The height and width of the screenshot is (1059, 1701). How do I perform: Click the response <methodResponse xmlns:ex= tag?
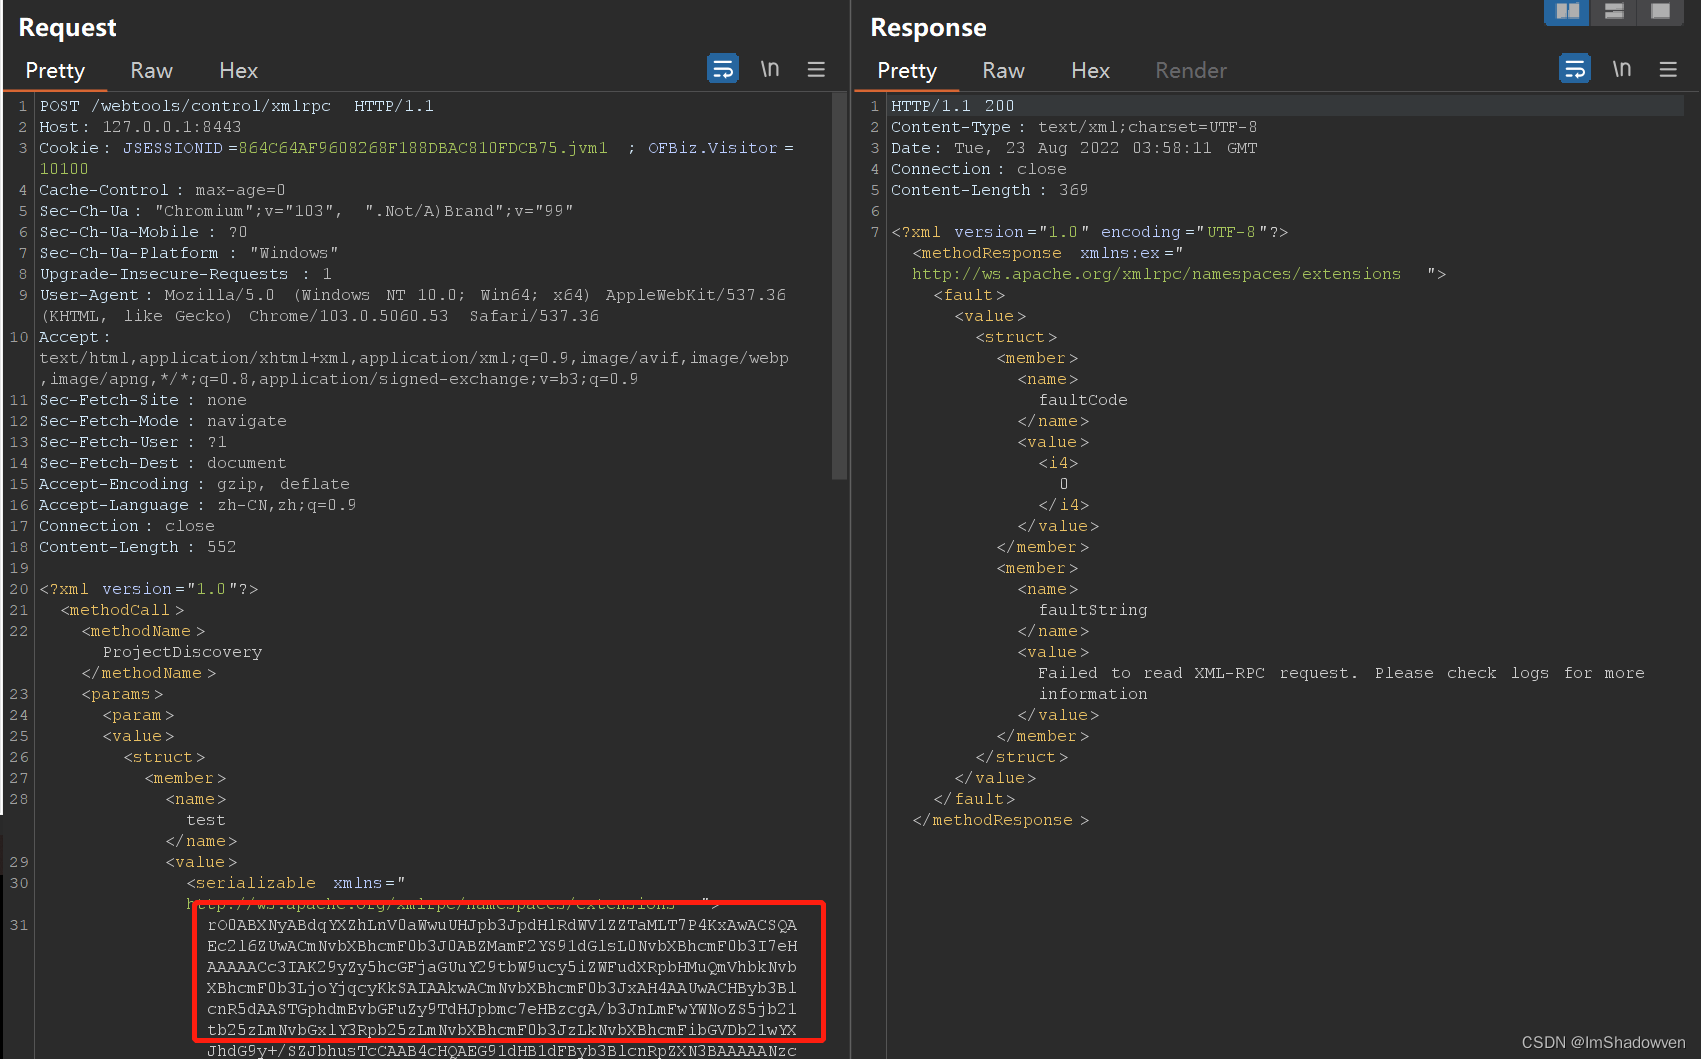[1048, 253]
